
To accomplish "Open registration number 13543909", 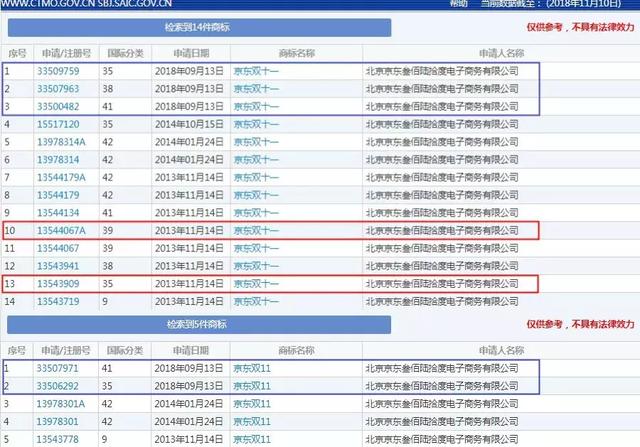I will coord(58,284).
